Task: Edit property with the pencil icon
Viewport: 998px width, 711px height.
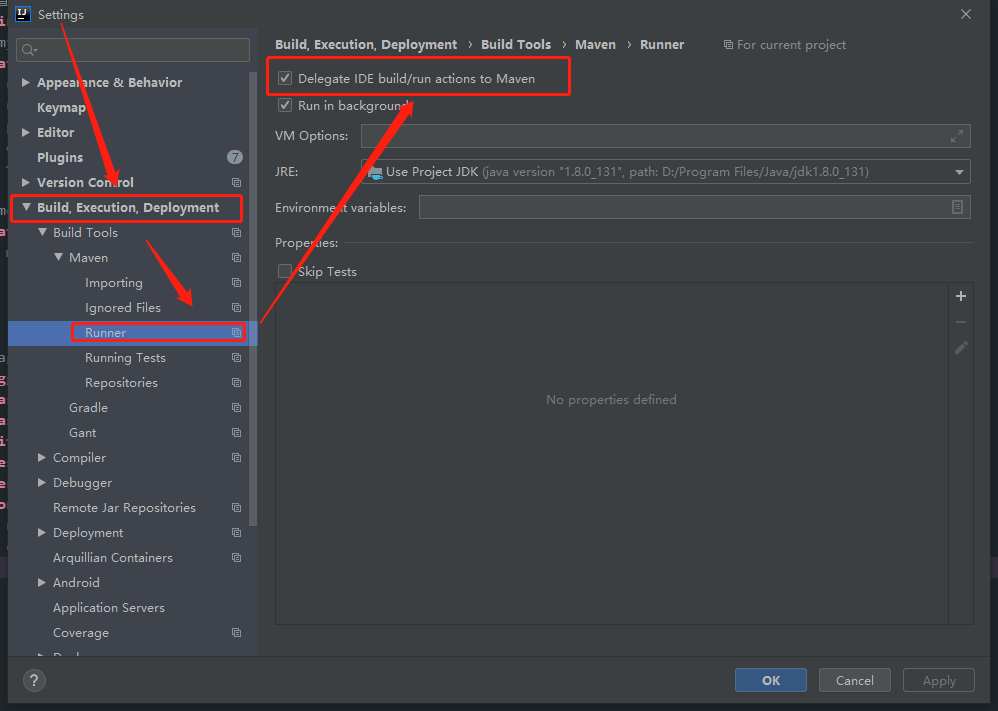Action: click(x=961, y=348)
